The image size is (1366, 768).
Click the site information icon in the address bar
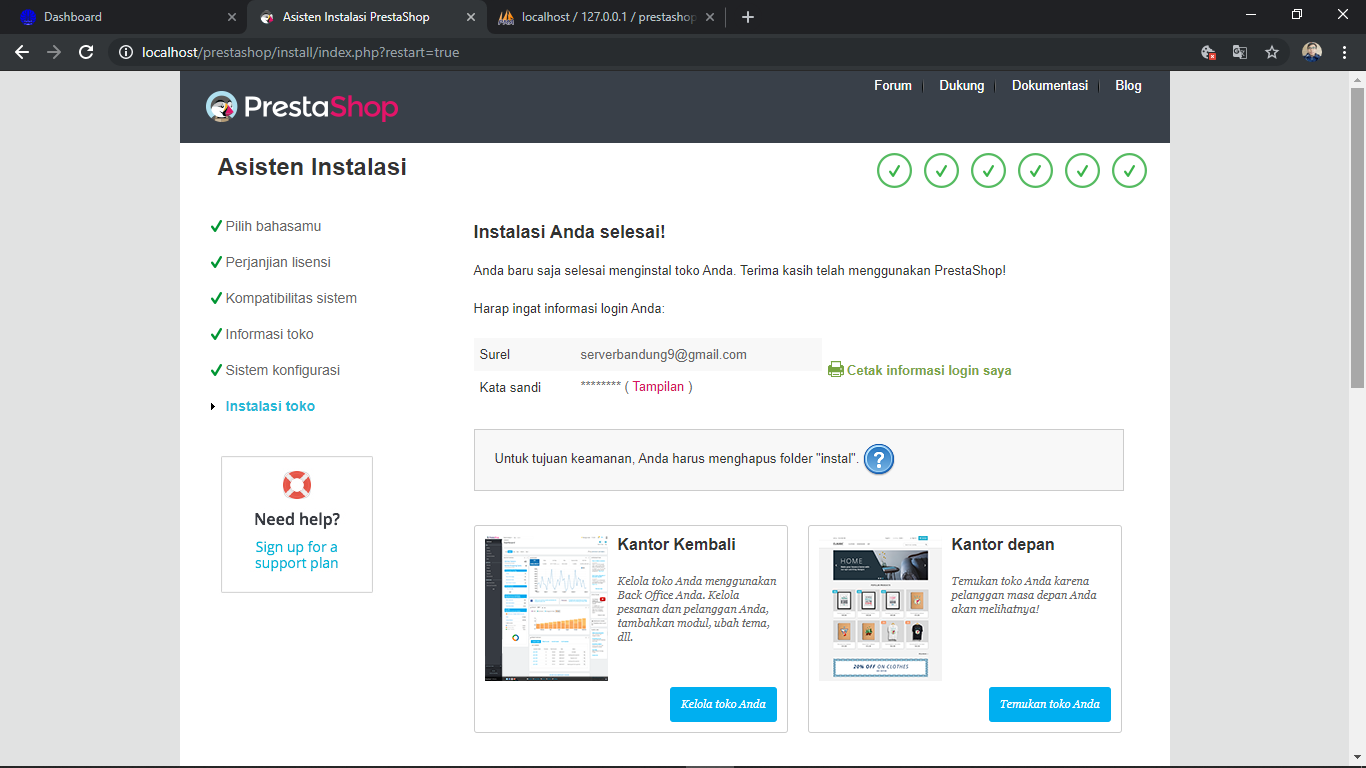point(126,52)
